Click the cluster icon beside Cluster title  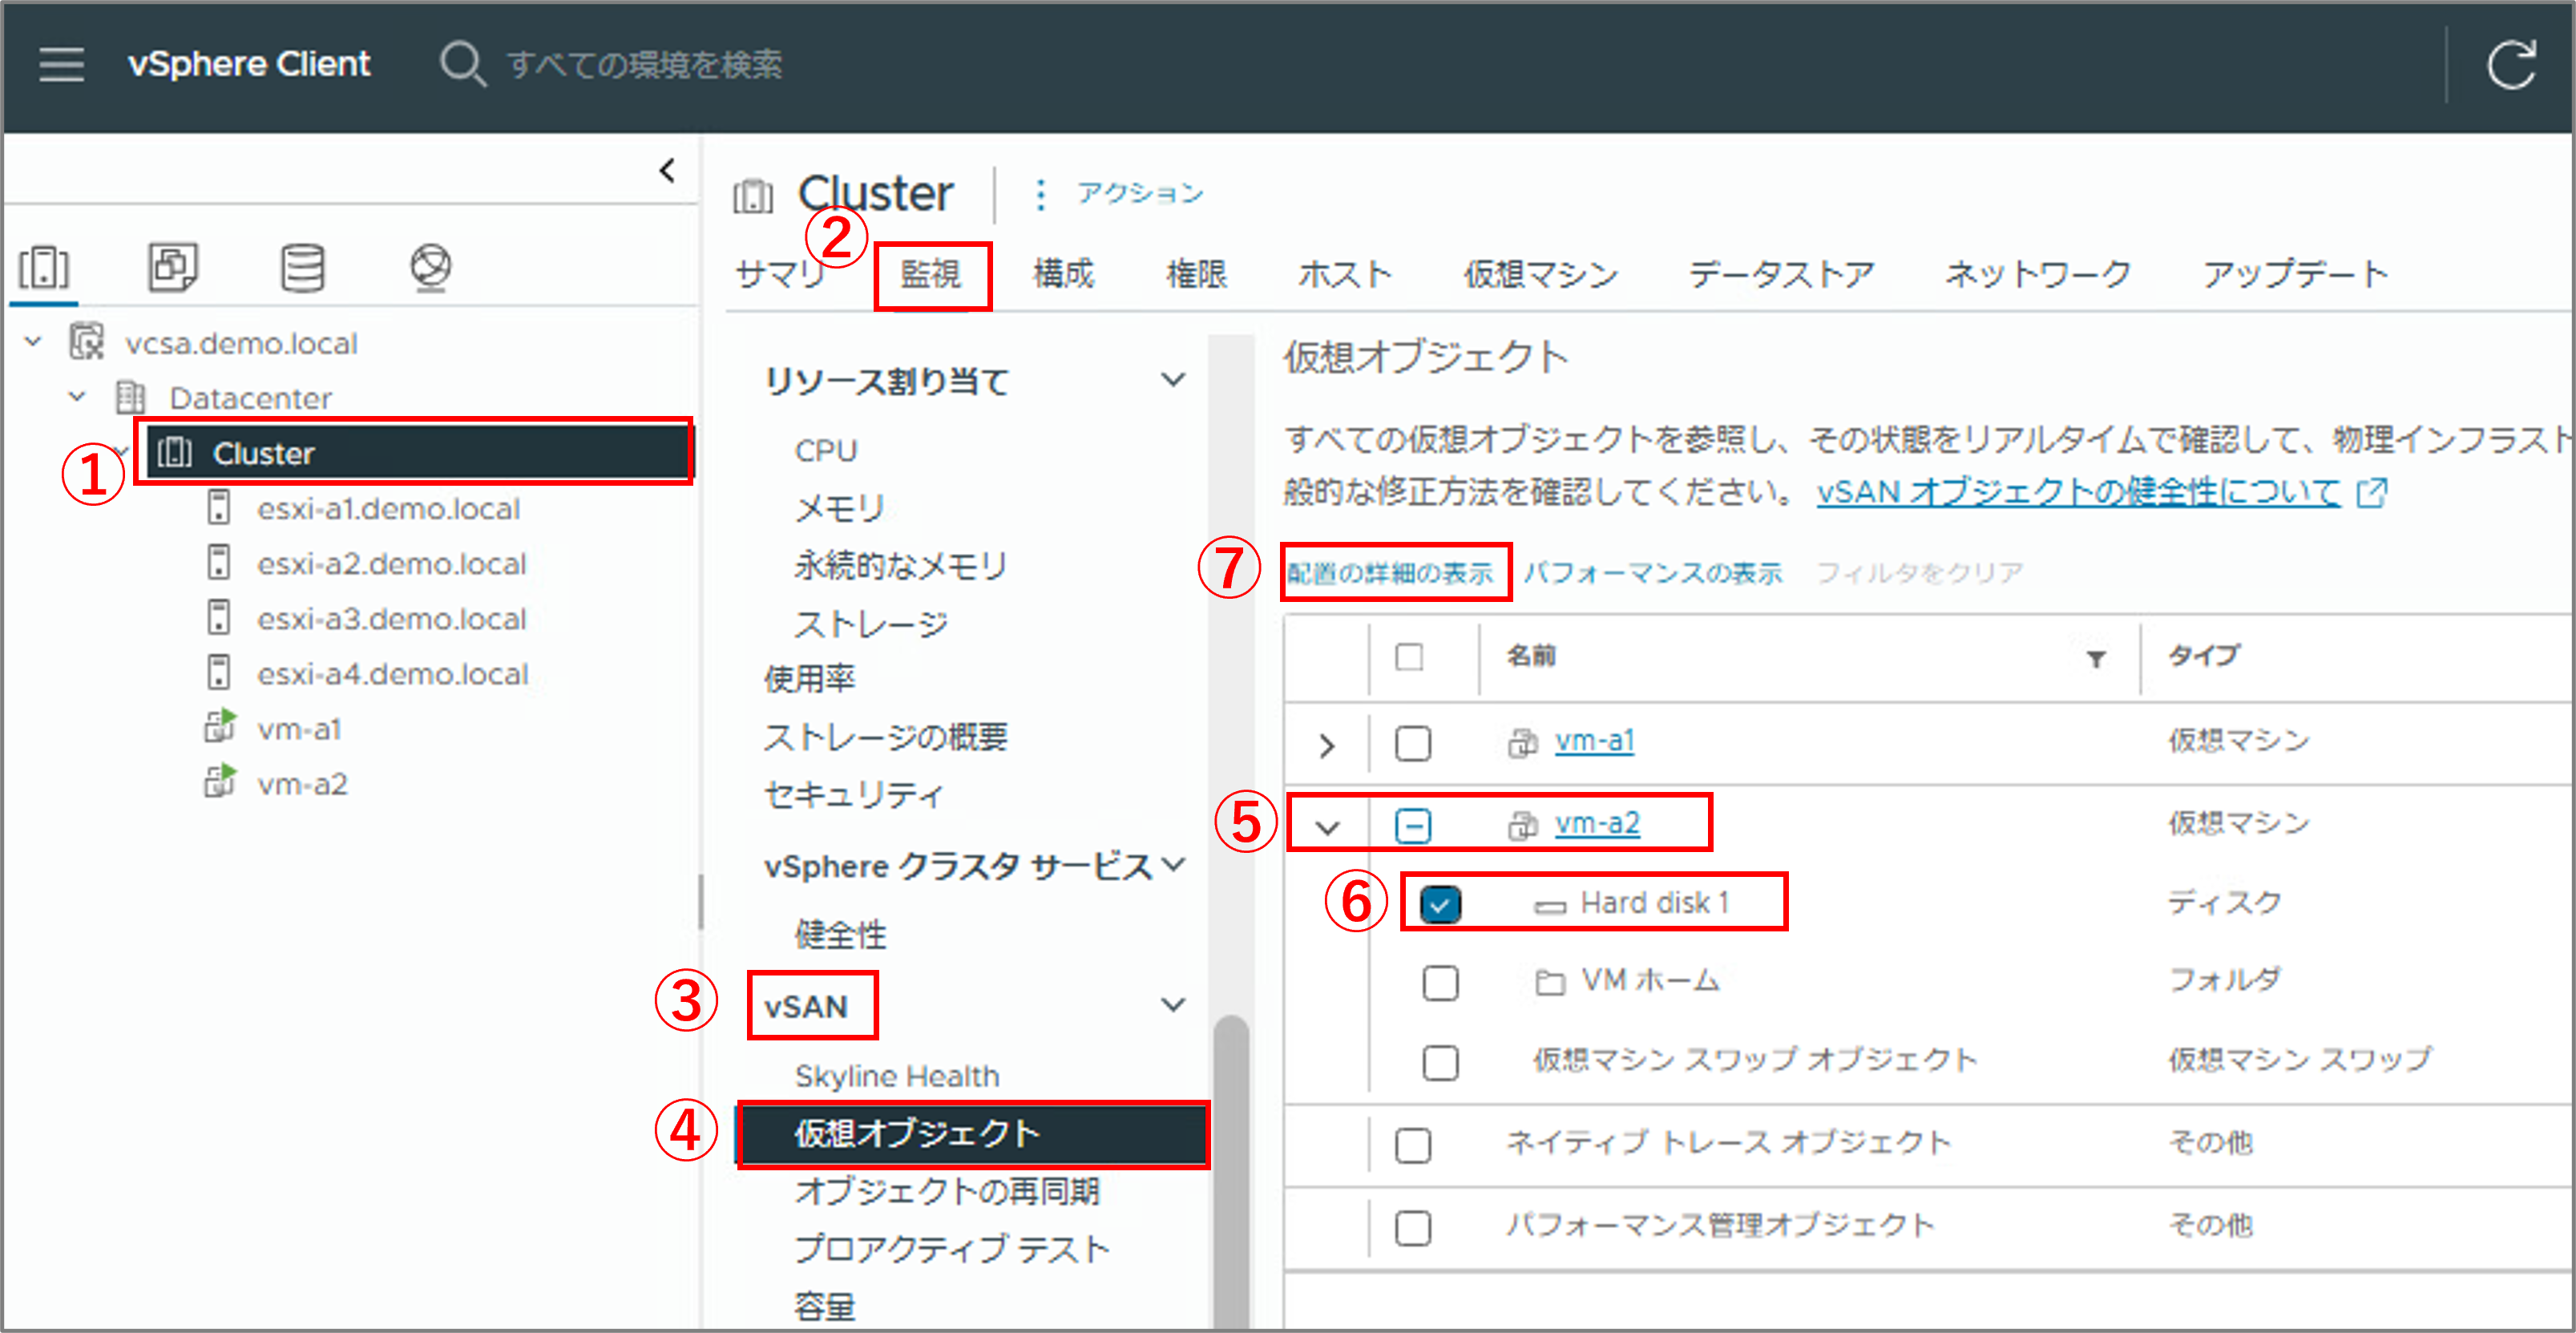tap(753, 195)
